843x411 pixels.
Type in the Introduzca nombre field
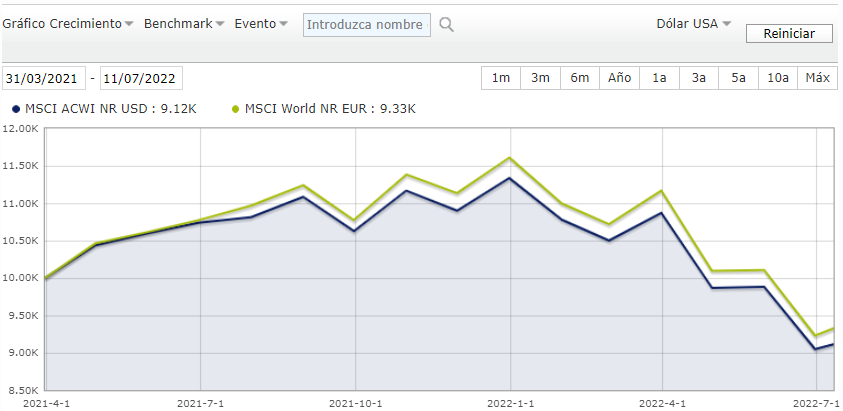pyautogui.click(x=367, y=24)
